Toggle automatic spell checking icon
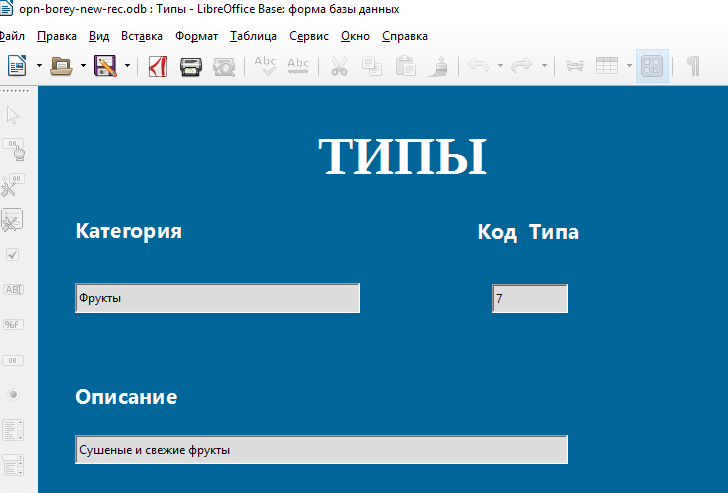 [x=298, y=66]
